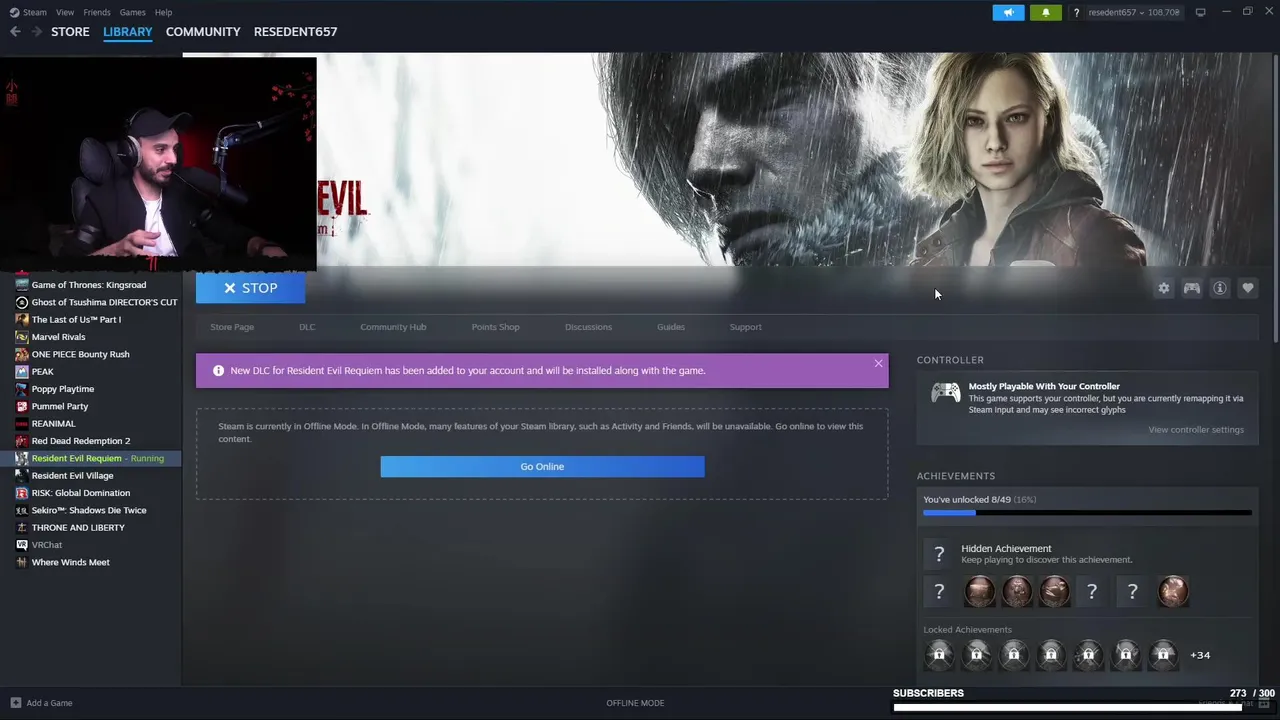The height and width of the screenshot is (720, 1280).
Task: Select Sekiro: Shadows Die Twice icon
Action: point(22,510)
